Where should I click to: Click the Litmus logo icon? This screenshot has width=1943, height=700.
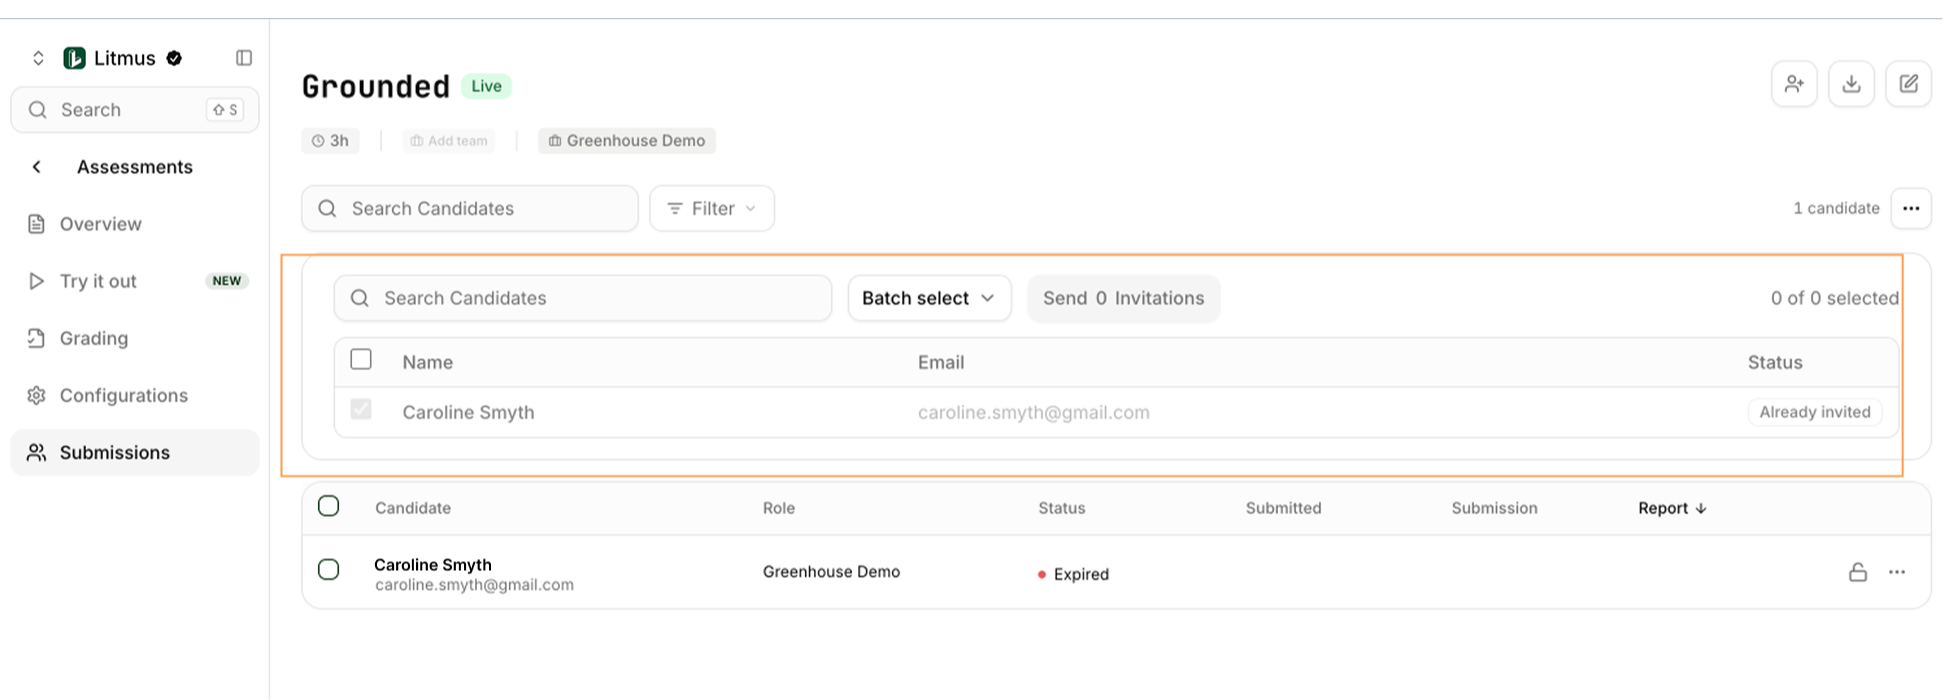(x=74, y=58)
